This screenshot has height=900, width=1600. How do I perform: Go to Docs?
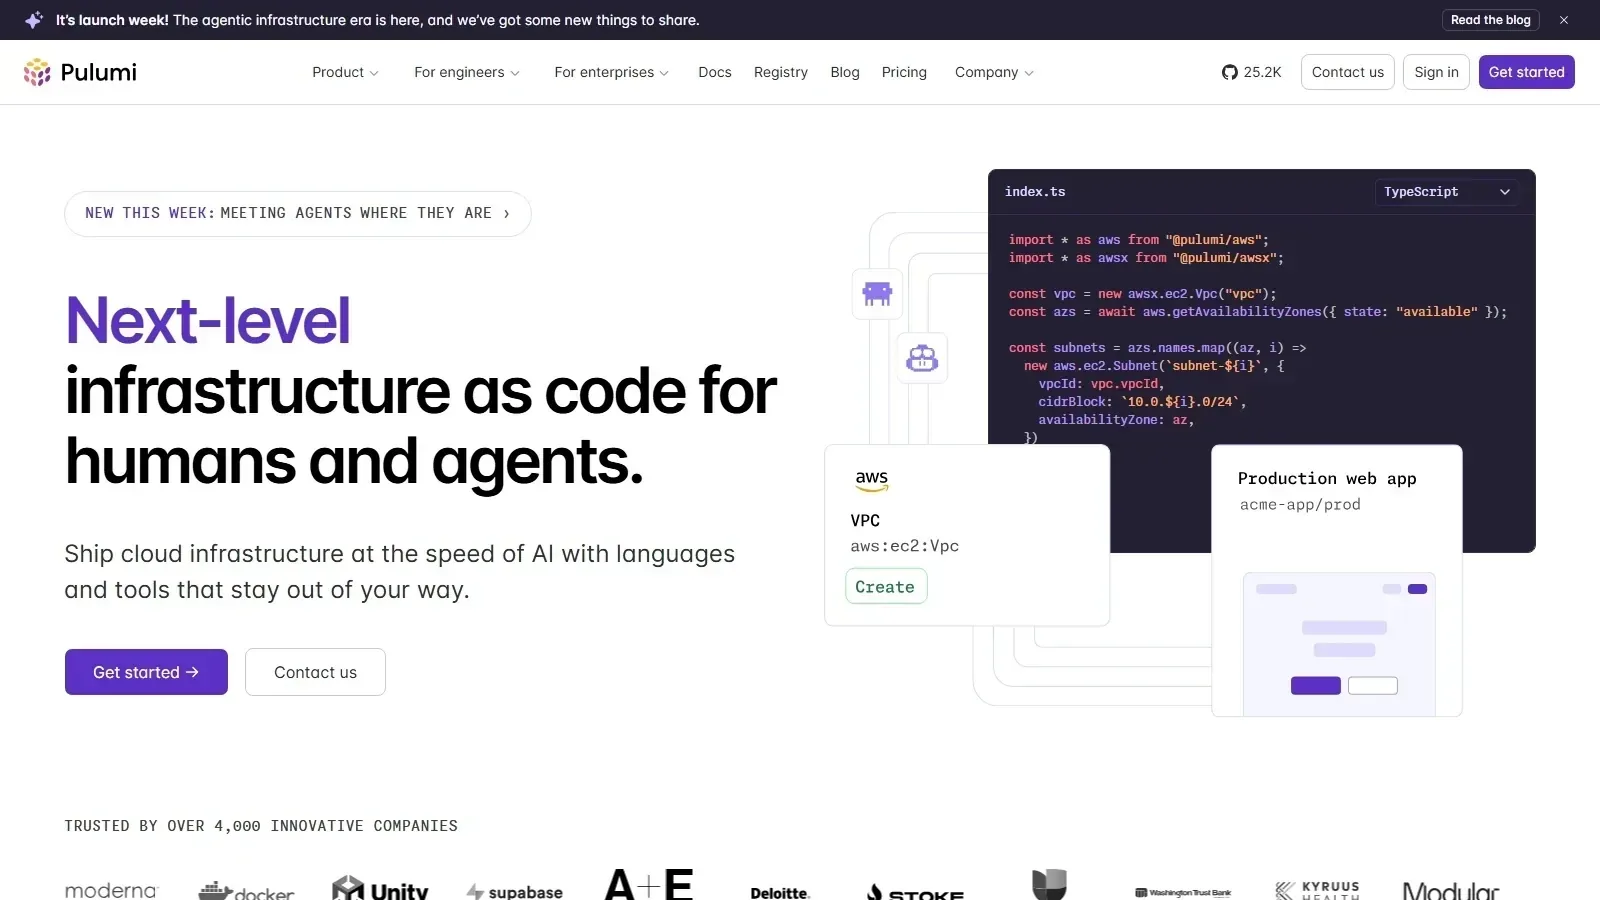pyautogui.click(x=715, y=72)
